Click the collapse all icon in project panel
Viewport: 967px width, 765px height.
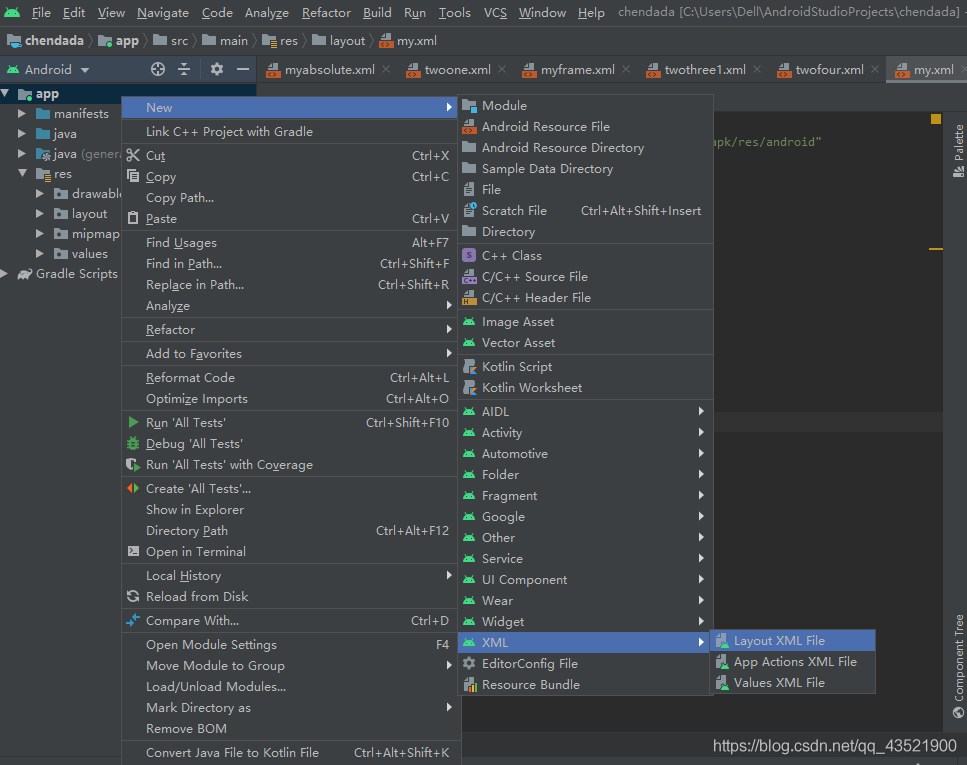coord(184,69)
